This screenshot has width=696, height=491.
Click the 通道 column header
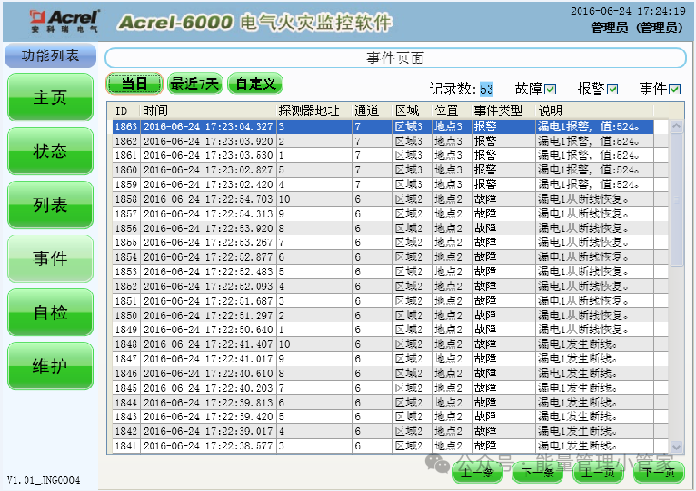[372, 111]
